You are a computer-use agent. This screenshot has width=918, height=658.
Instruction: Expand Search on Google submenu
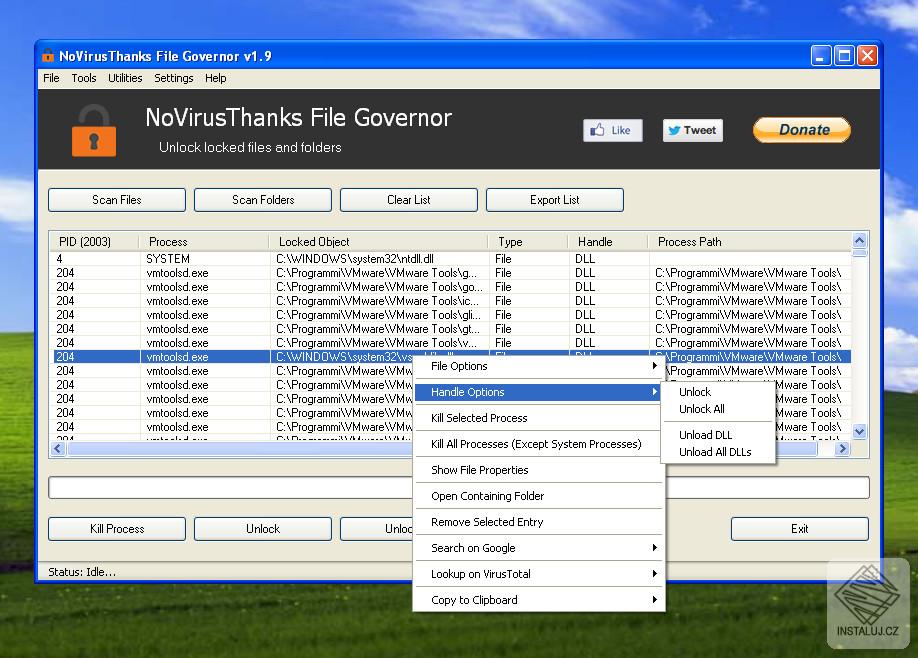coord(539,548)
